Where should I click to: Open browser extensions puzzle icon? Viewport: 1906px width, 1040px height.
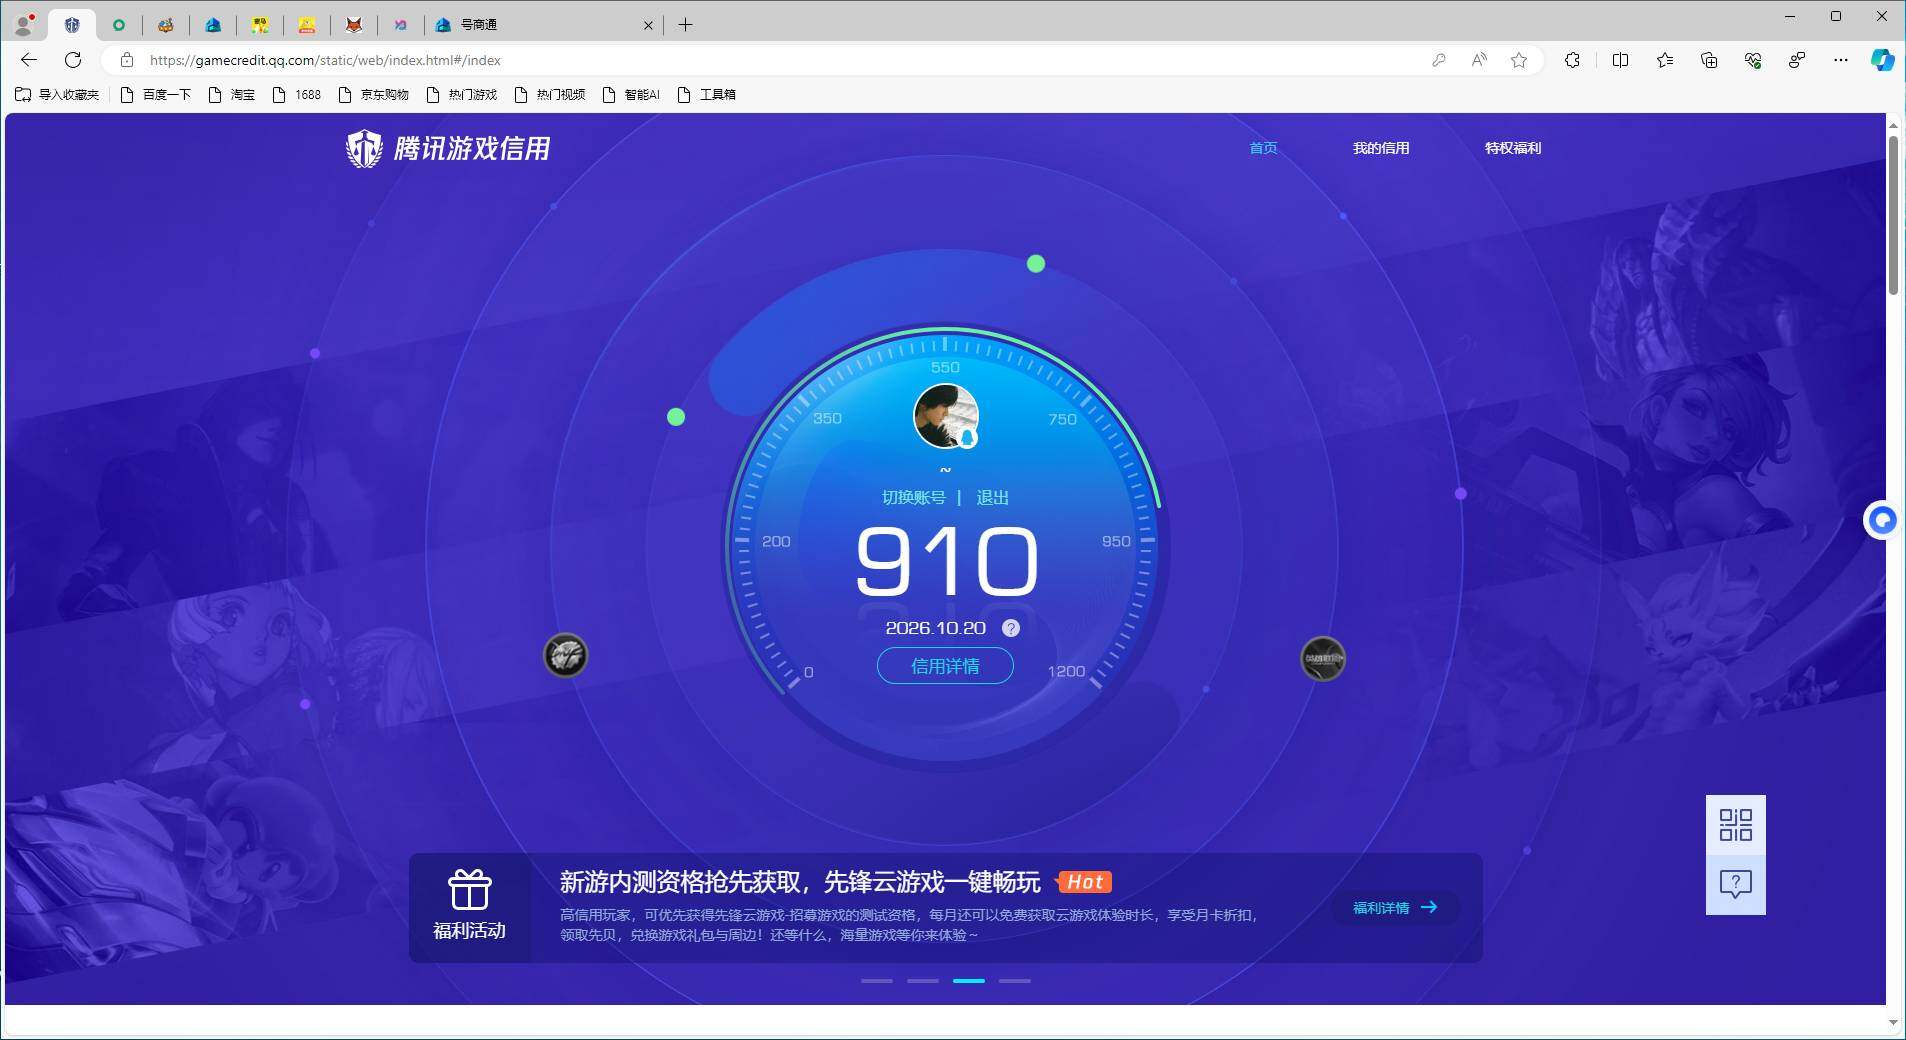(1572, 60)
